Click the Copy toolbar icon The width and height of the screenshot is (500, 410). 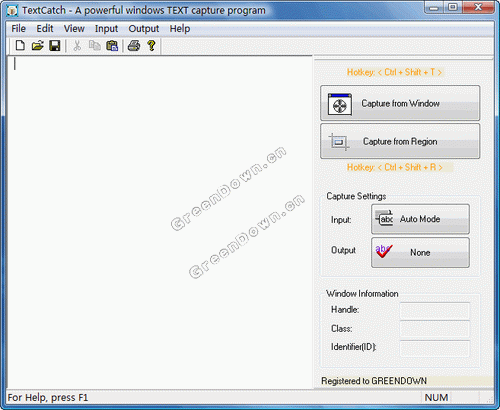[95, 45]
